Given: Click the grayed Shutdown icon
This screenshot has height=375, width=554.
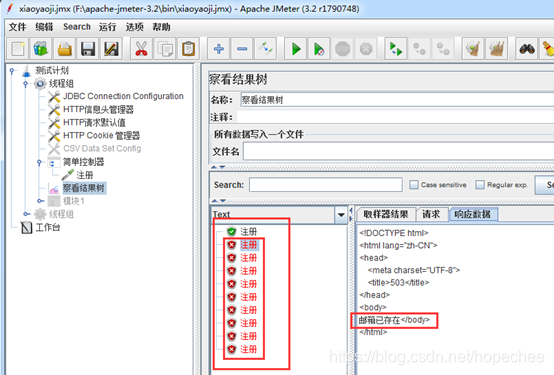Looking at the screenshot, I should tap(366, 49).
